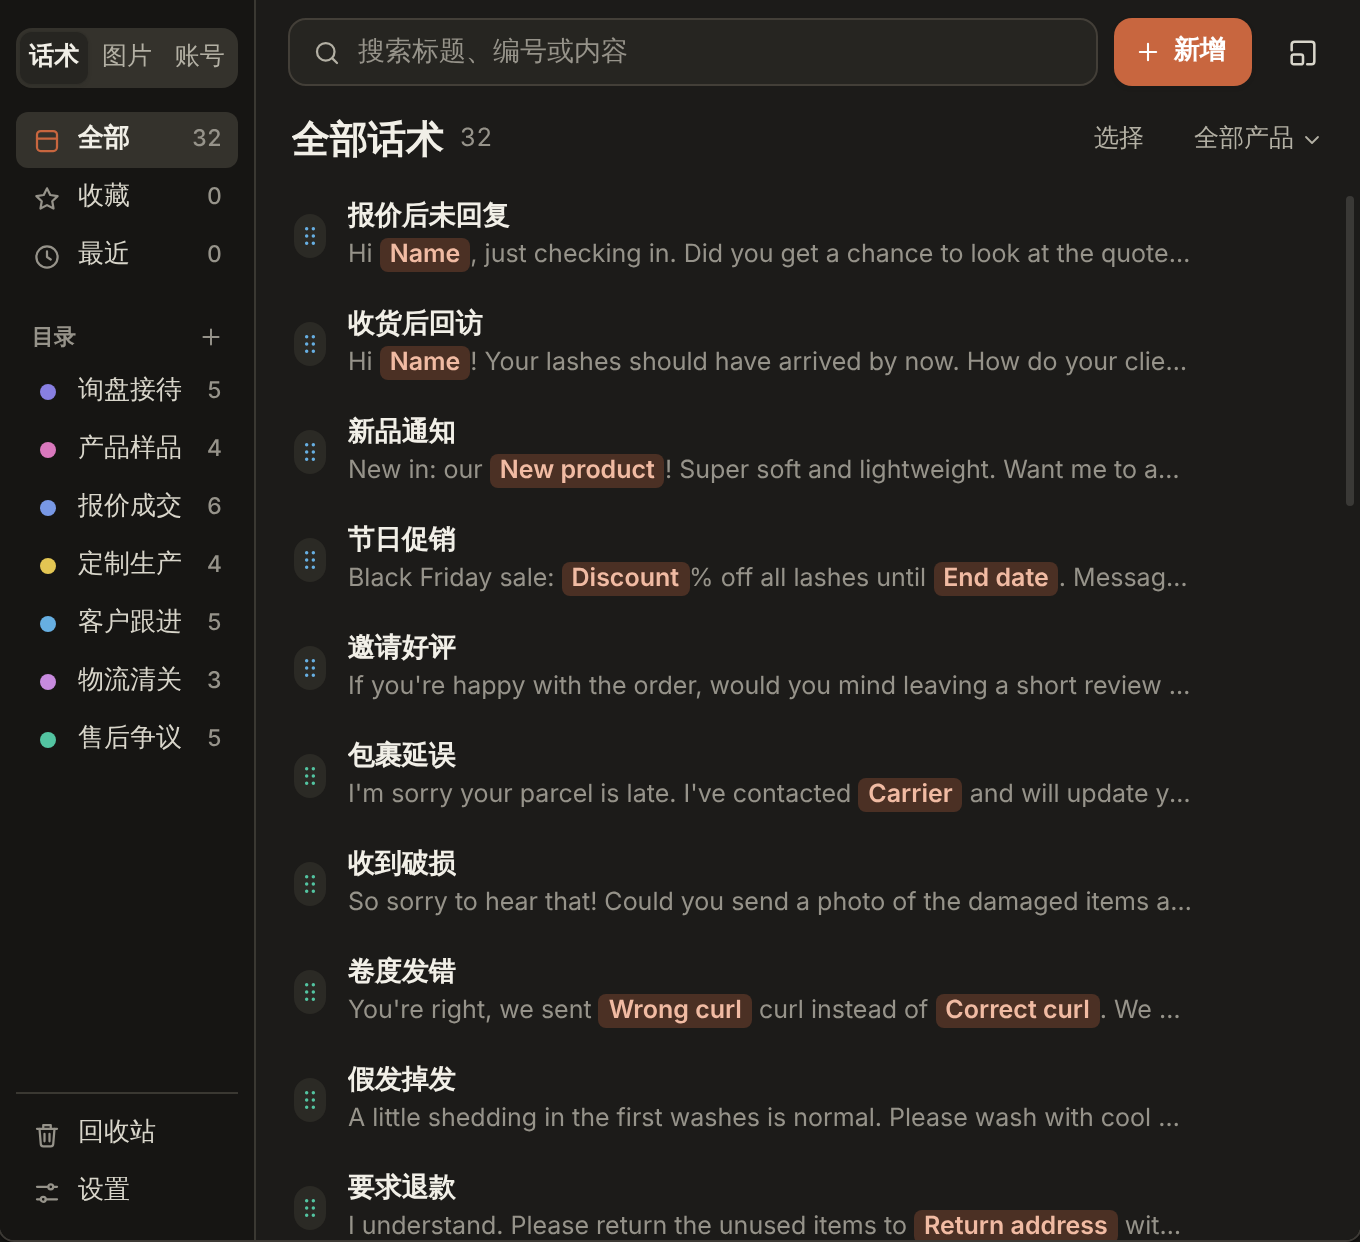Click the 设置 sliders icon
Screen dimensions: 1360x1242
coord(47,1192)
